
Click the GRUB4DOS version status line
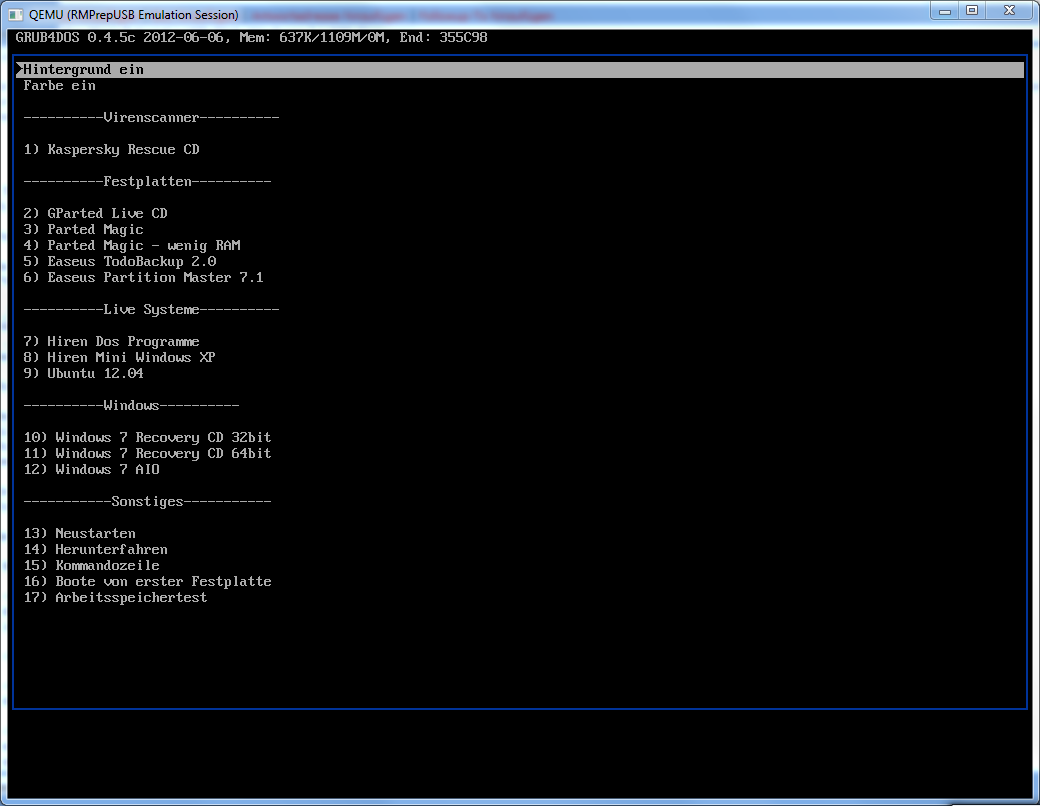251,38
